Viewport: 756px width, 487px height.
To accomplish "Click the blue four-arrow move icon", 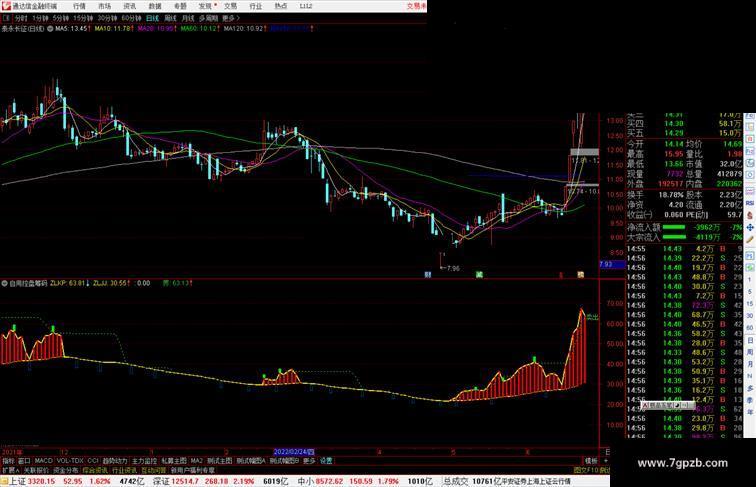I will click(750, 228).
